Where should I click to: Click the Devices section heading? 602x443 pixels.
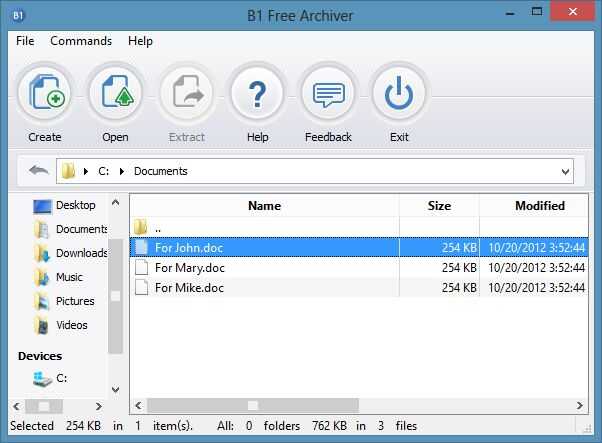[x=40, y=356]
